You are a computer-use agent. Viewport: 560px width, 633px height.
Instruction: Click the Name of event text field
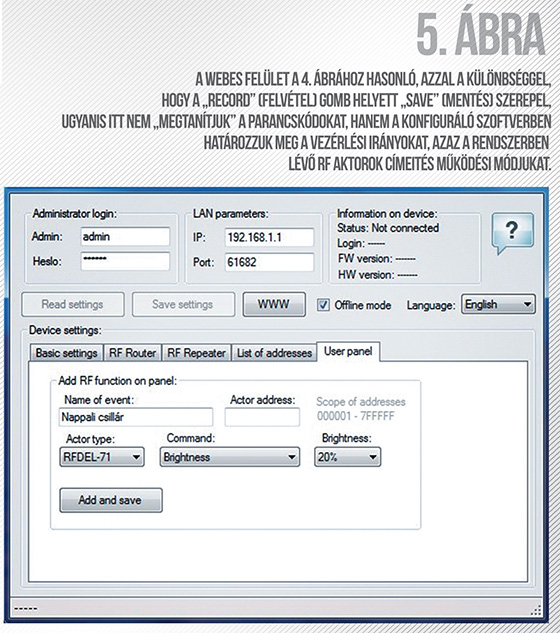pyautogui.click(x=136, y=417)
